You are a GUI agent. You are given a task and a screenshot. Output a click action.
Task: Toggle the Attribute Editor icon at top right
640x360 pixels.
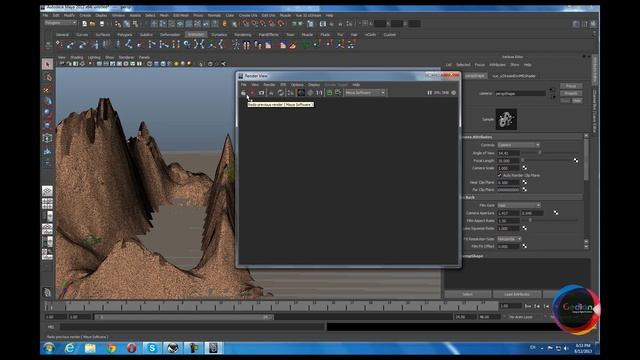tap(576, 24)
